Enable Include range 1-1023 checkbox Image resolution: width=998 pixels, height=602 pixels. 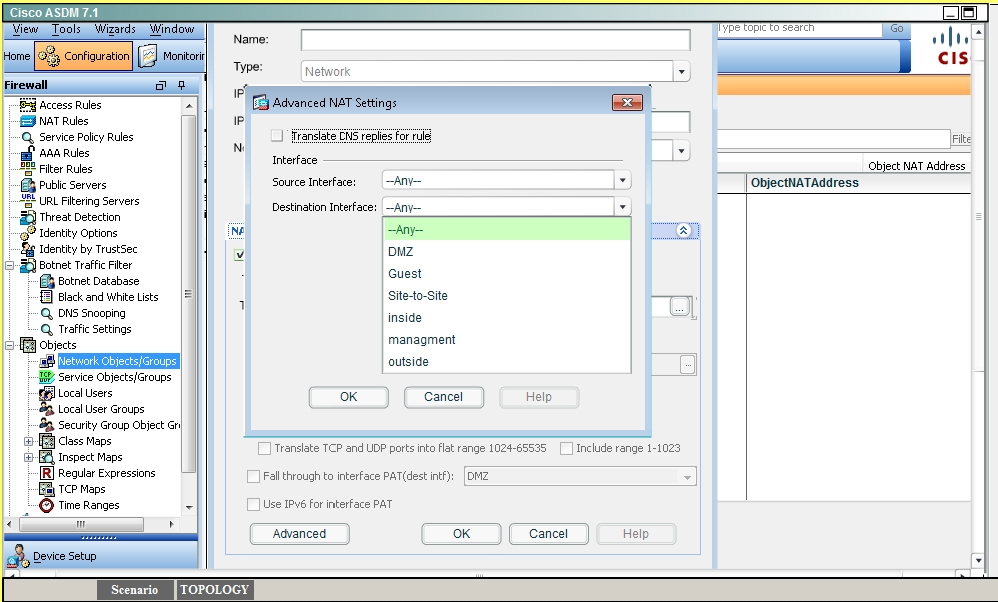coord(566,448)
